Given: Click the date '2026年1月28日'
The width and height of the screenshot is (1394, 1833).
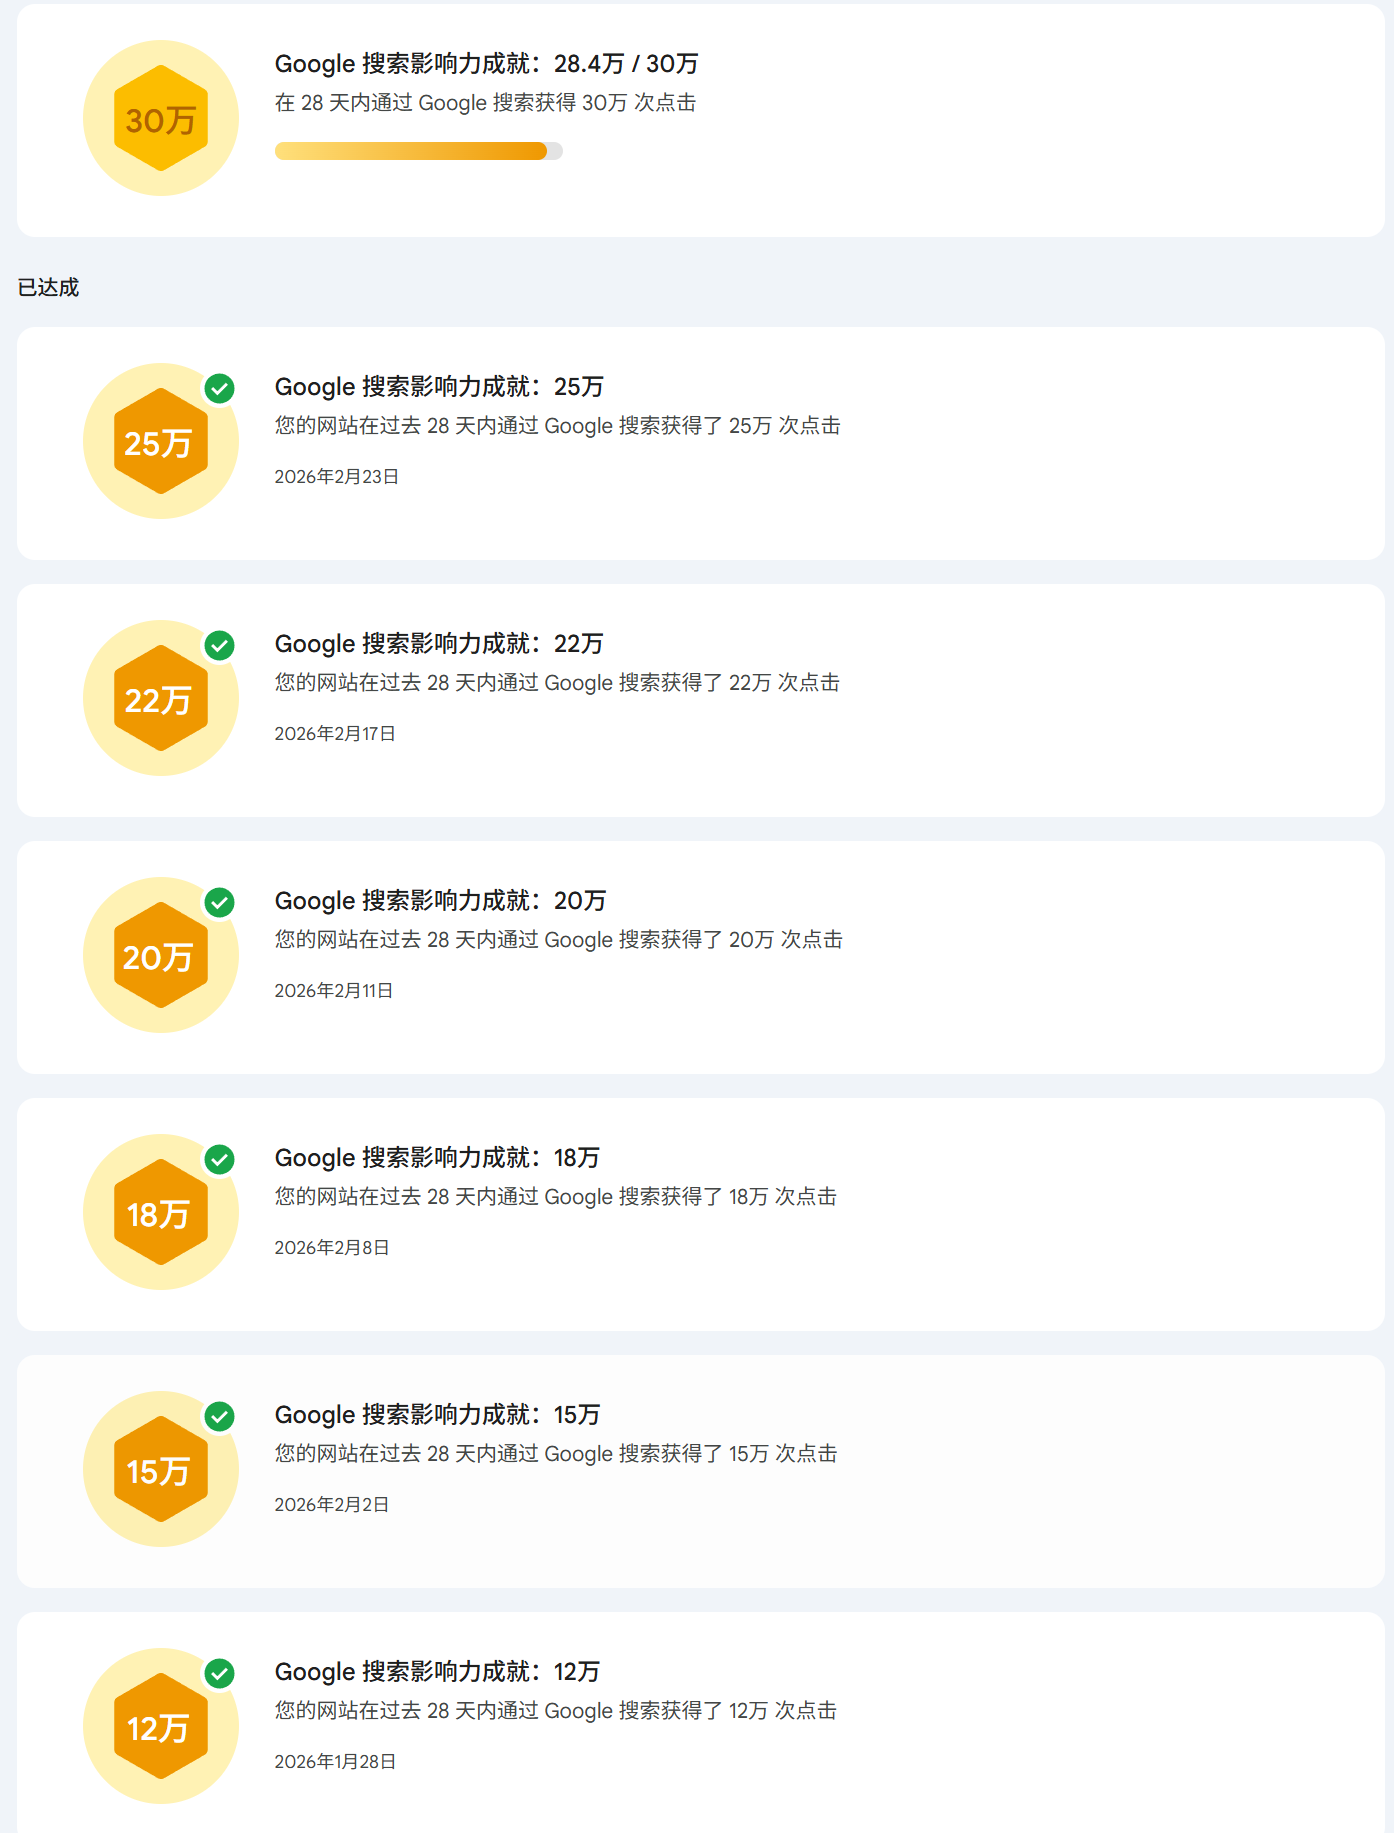Looking at the screenshot, I should 336,1762.
